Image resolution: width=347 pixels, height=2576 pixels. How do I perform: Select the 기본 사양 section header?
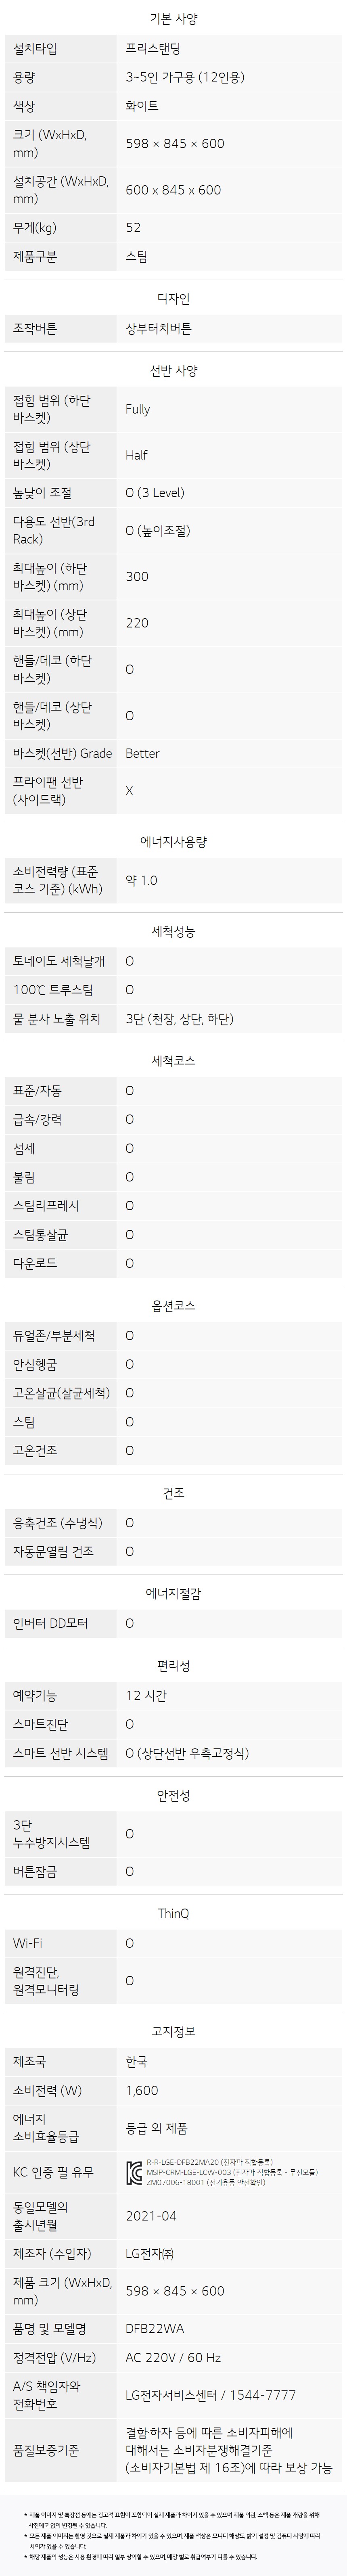[x=173, y=18]
